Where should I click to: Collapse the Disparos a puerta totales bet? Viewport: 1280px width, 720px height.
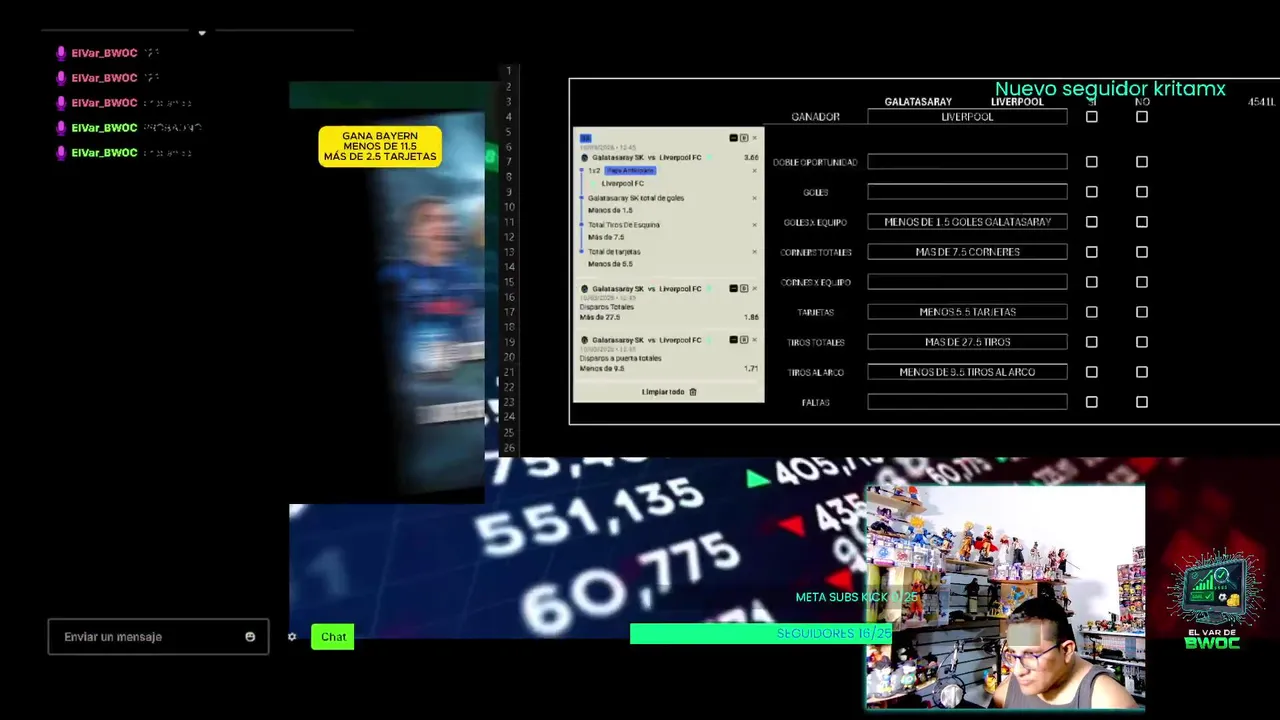tap(733, 339)
